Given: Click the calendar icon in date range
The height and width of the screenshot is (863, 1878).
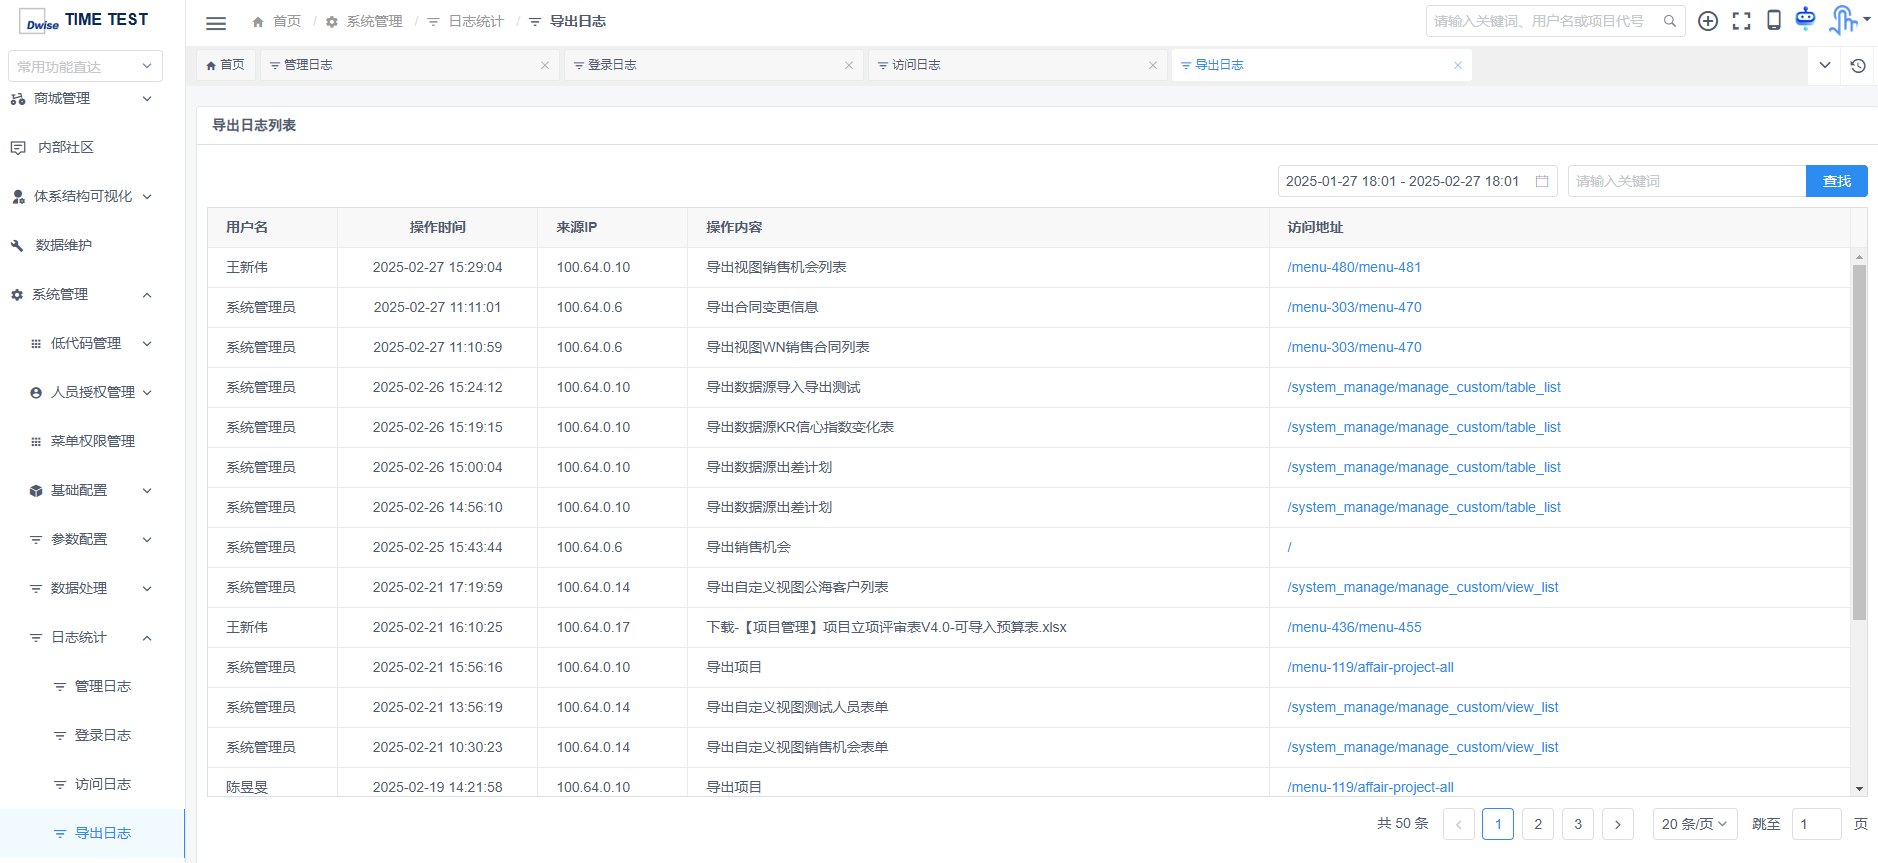Looking at the screenshot, I should [x=1542, y=181].
